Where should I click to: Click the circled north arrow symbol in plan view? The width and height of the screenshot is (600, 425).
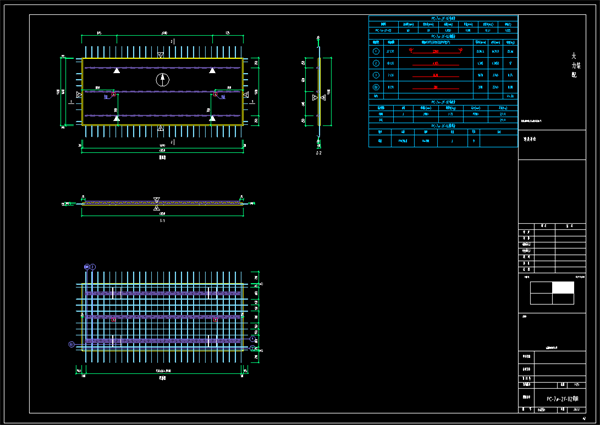click(x=163, y=80)
